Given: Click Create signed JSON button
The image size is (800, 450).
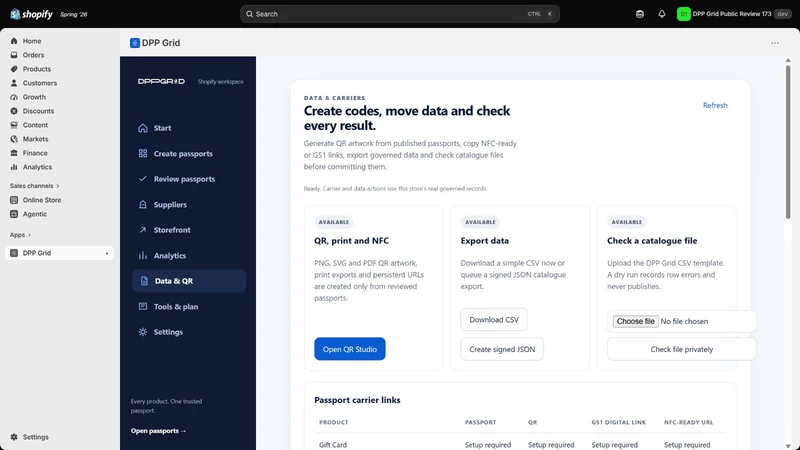Looking at the screenshot, I should pos(502,349).
